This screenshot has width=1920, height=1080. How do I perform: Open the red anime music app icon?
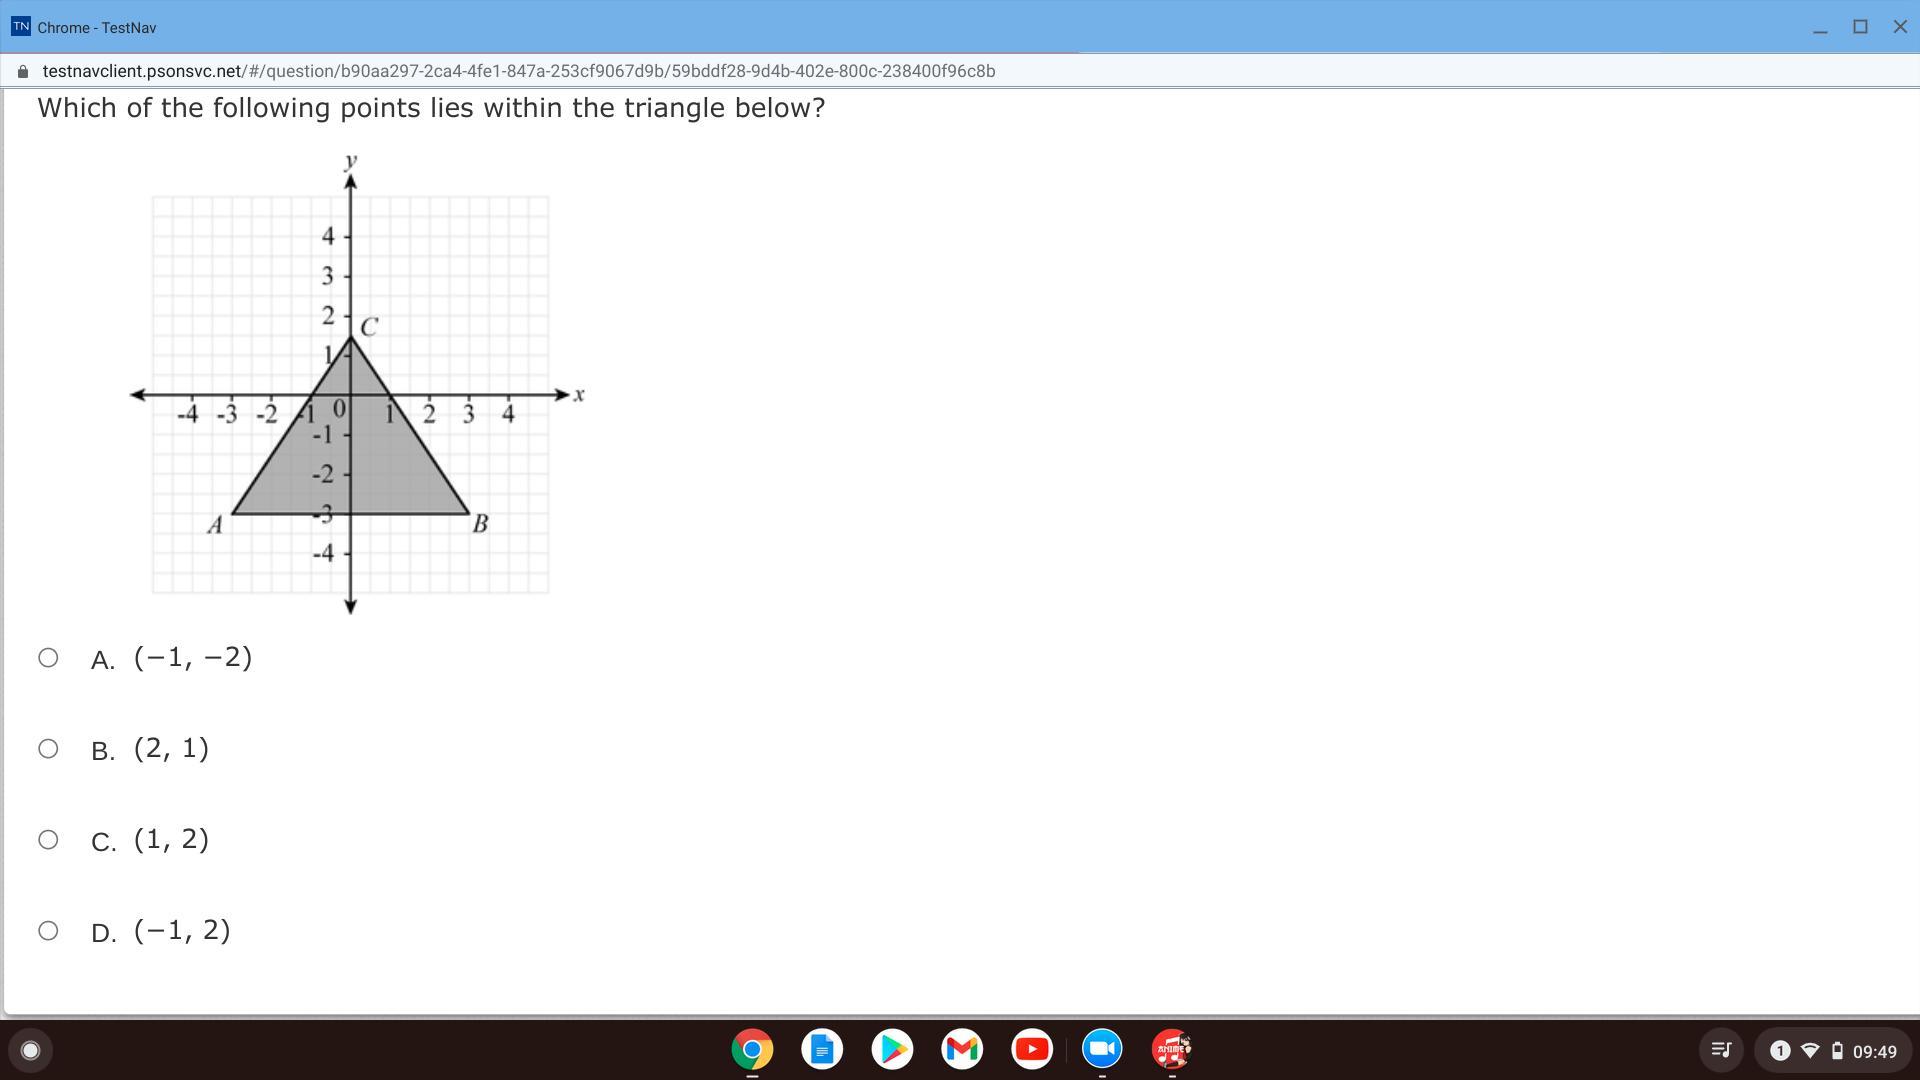pos(1172,1050)
